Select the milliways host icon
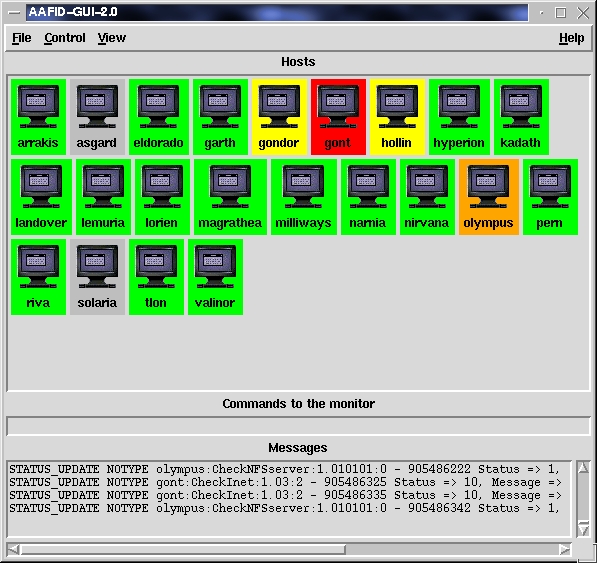The width and height of the screenshot is (597, 563). 303,197
